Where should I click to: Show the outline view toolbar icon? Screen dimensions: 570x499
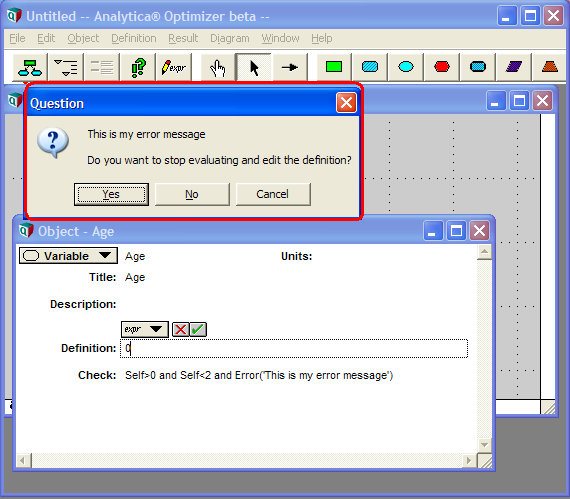pos(66,67)
